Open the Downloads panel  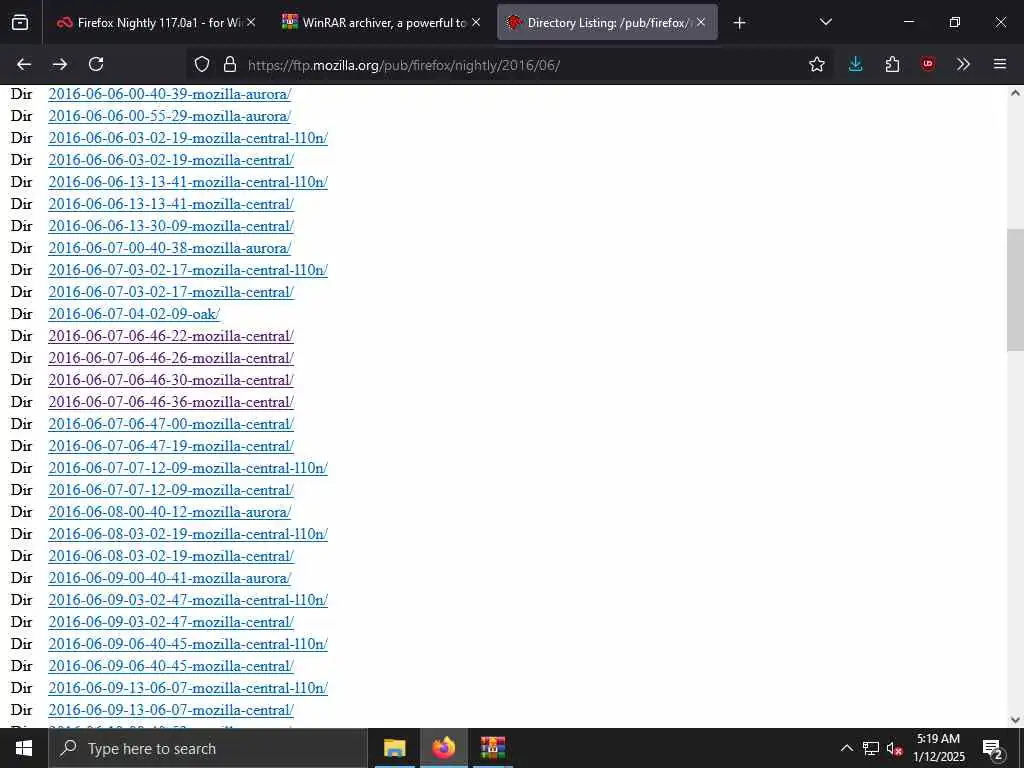(856, 64)
